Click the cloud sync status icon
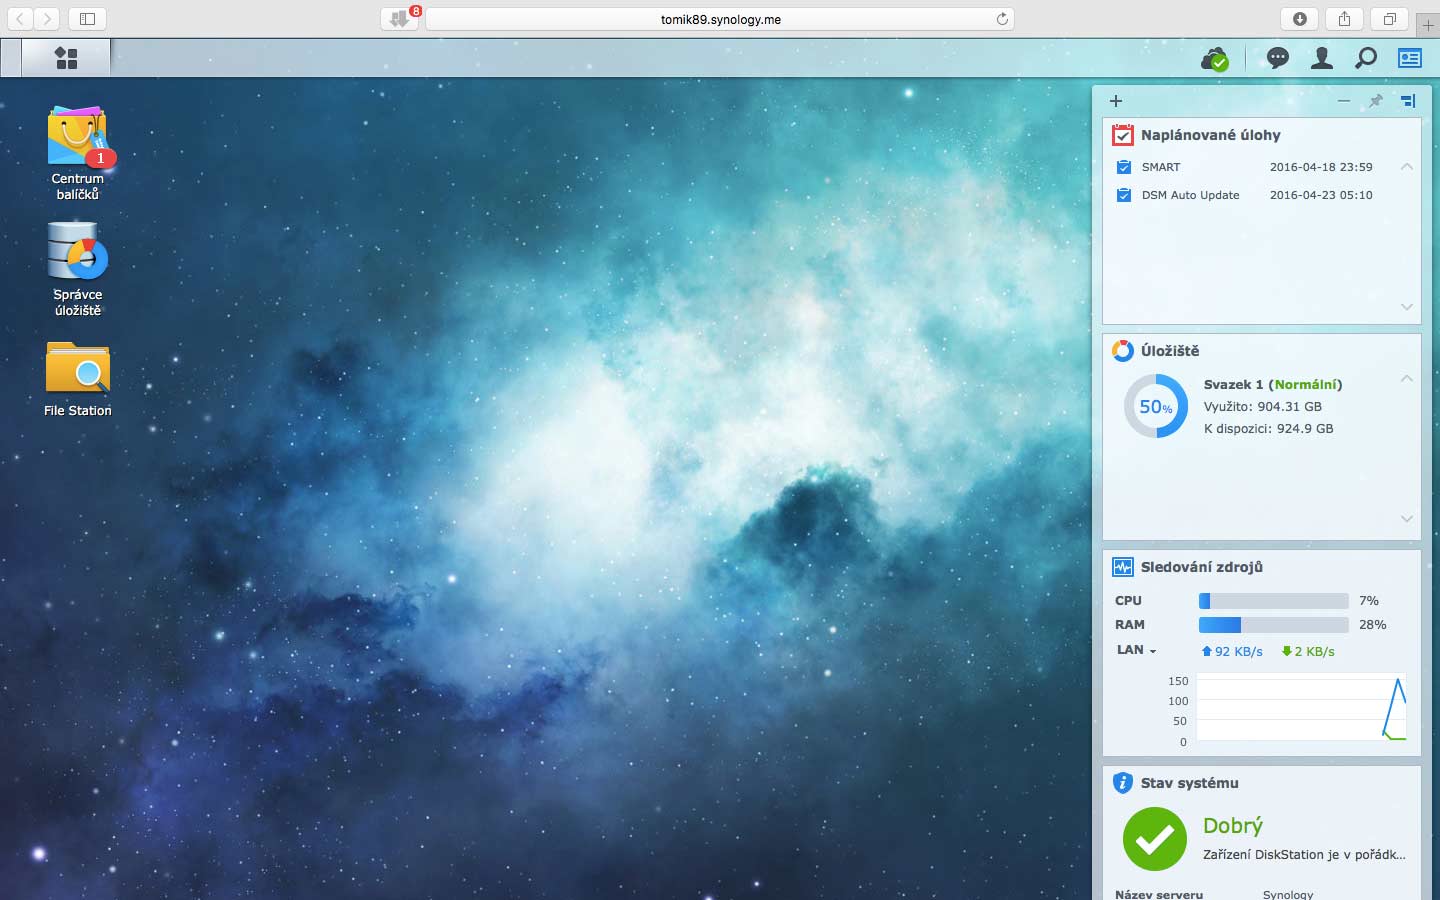Screen dimensions: 1440x900 1214,59
